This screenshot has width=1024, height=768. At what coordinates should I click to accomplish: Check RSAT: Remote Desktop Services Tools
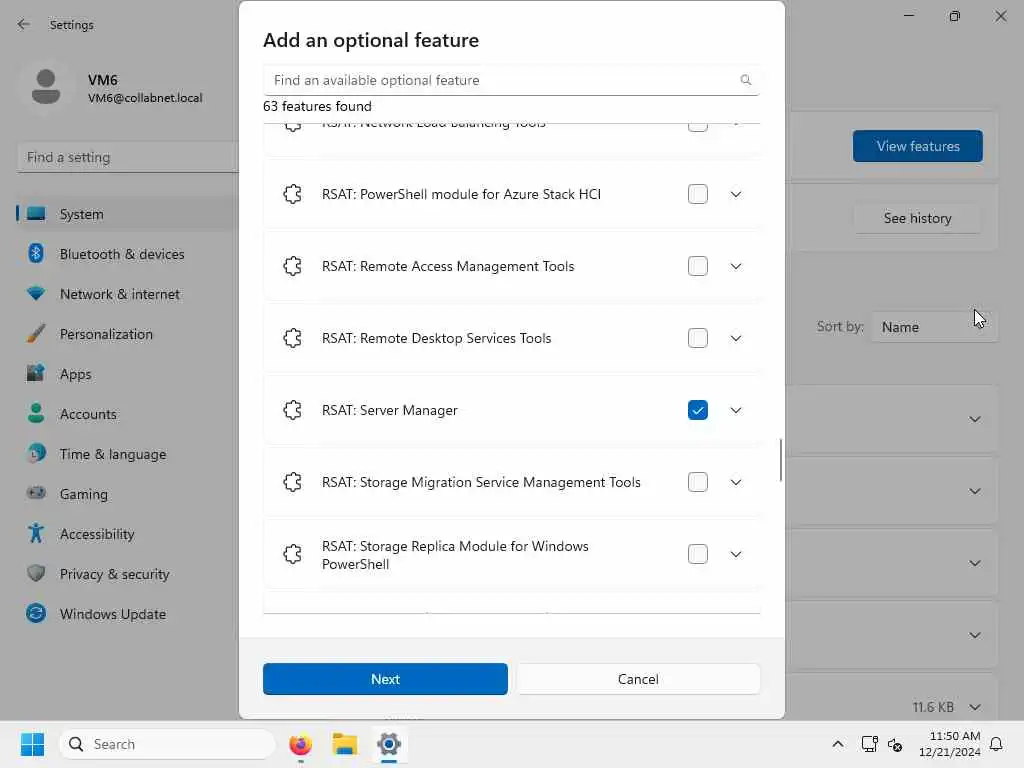click(698, 338)
